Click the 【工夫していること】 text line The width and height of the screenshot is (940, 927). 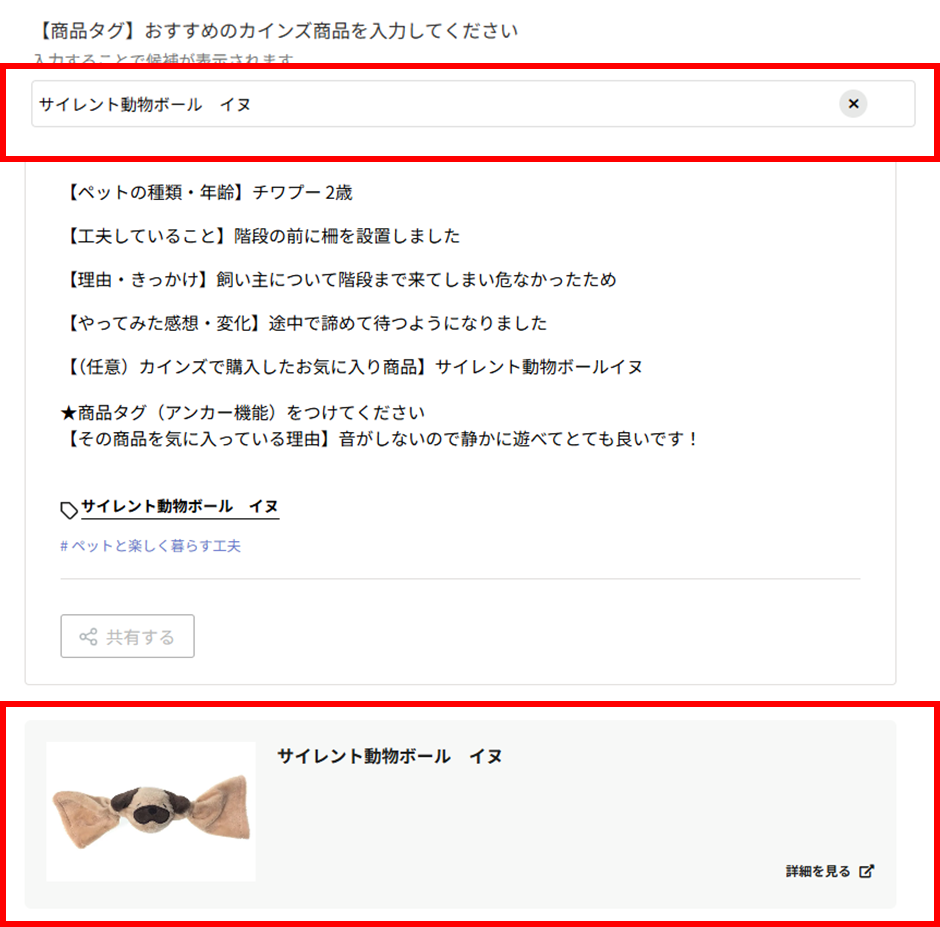(260, 236)
